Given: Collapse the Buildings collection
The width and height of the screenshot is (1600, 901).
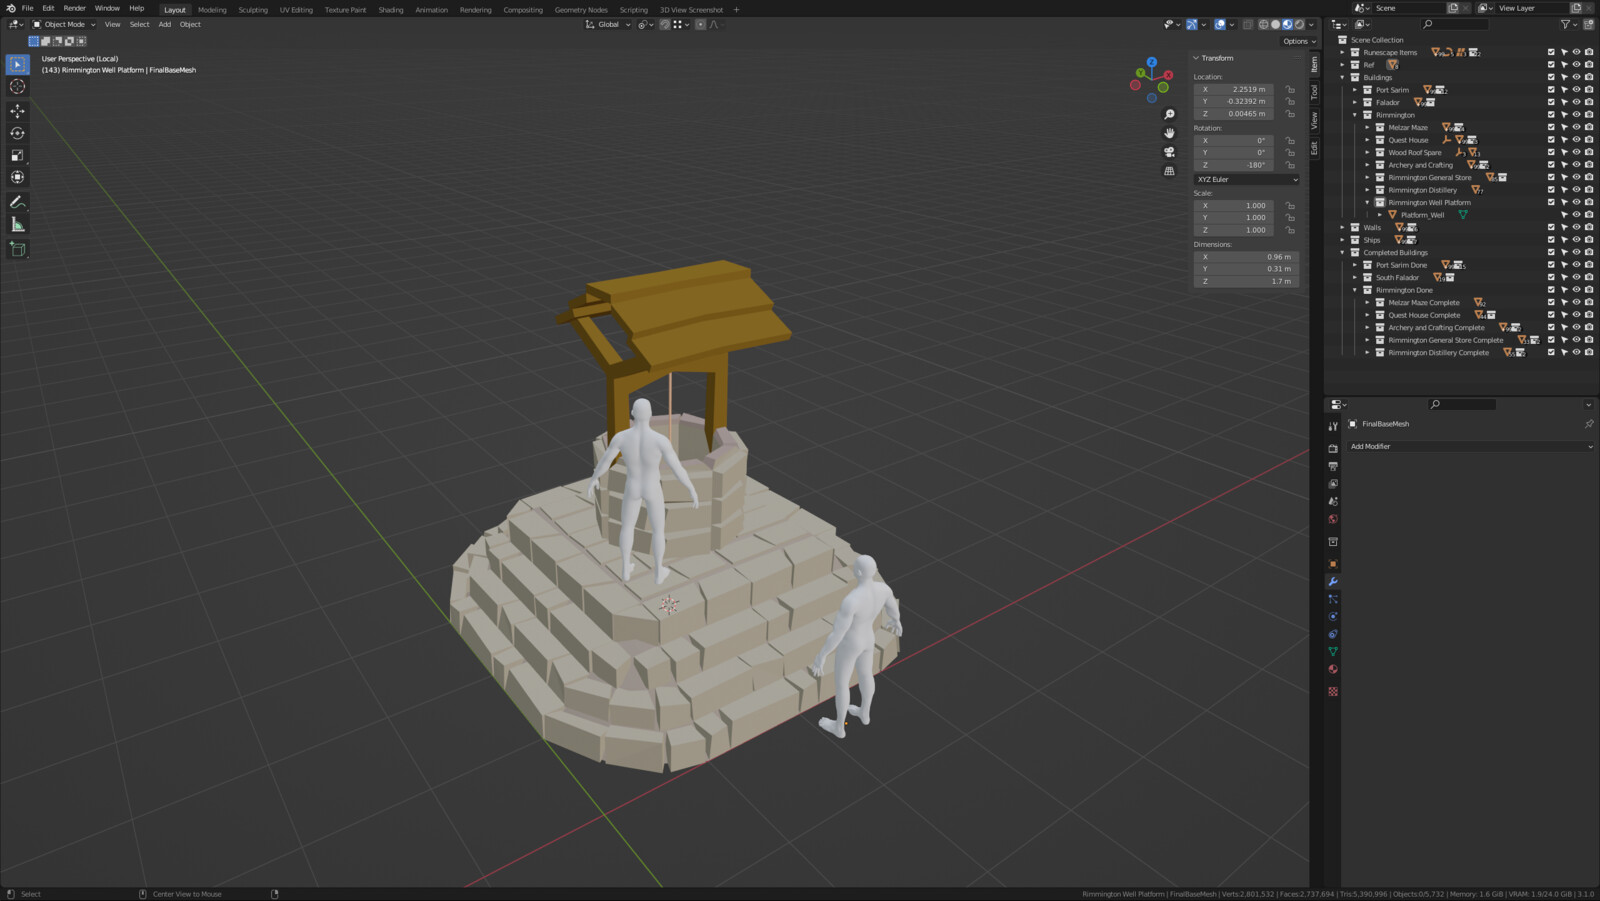Looking at the screenshot, I should click(1343, 77).
